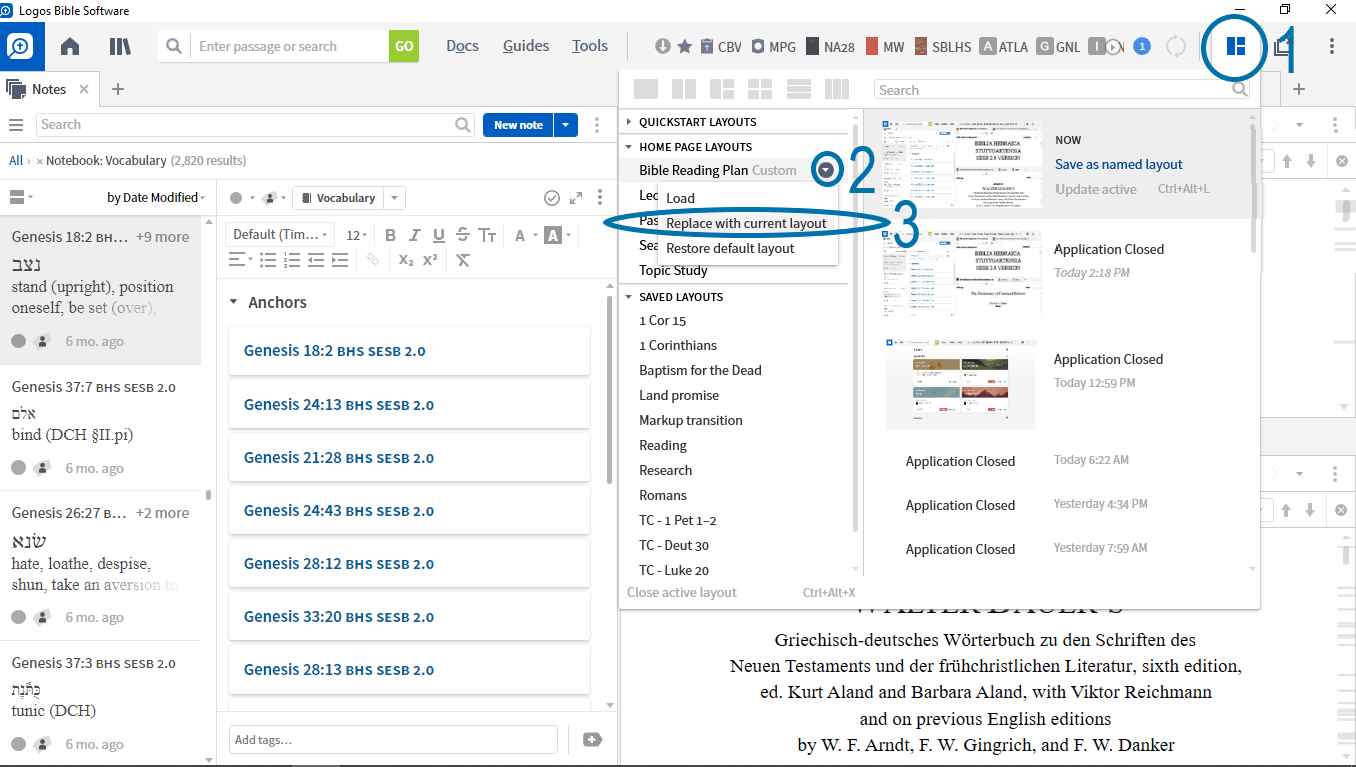Screen dimensions: 1356x767
Task: Collapse the Saved Layouts section
Action: point(630,297)
